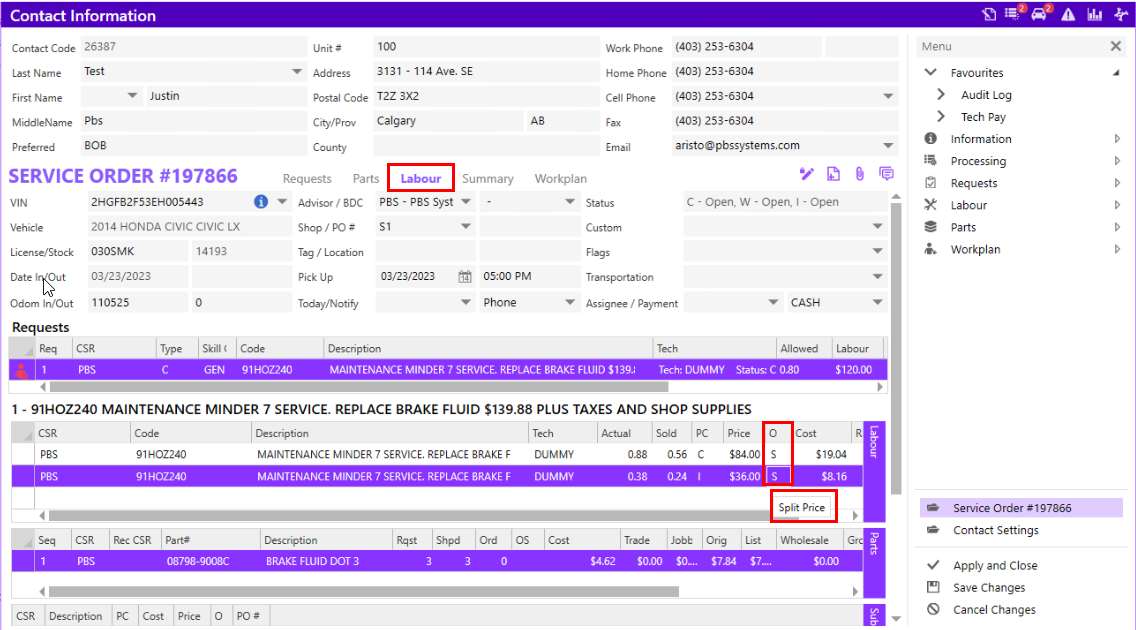Expand the Requests submenu arrow in the Menu panel

click(1117, 183)
